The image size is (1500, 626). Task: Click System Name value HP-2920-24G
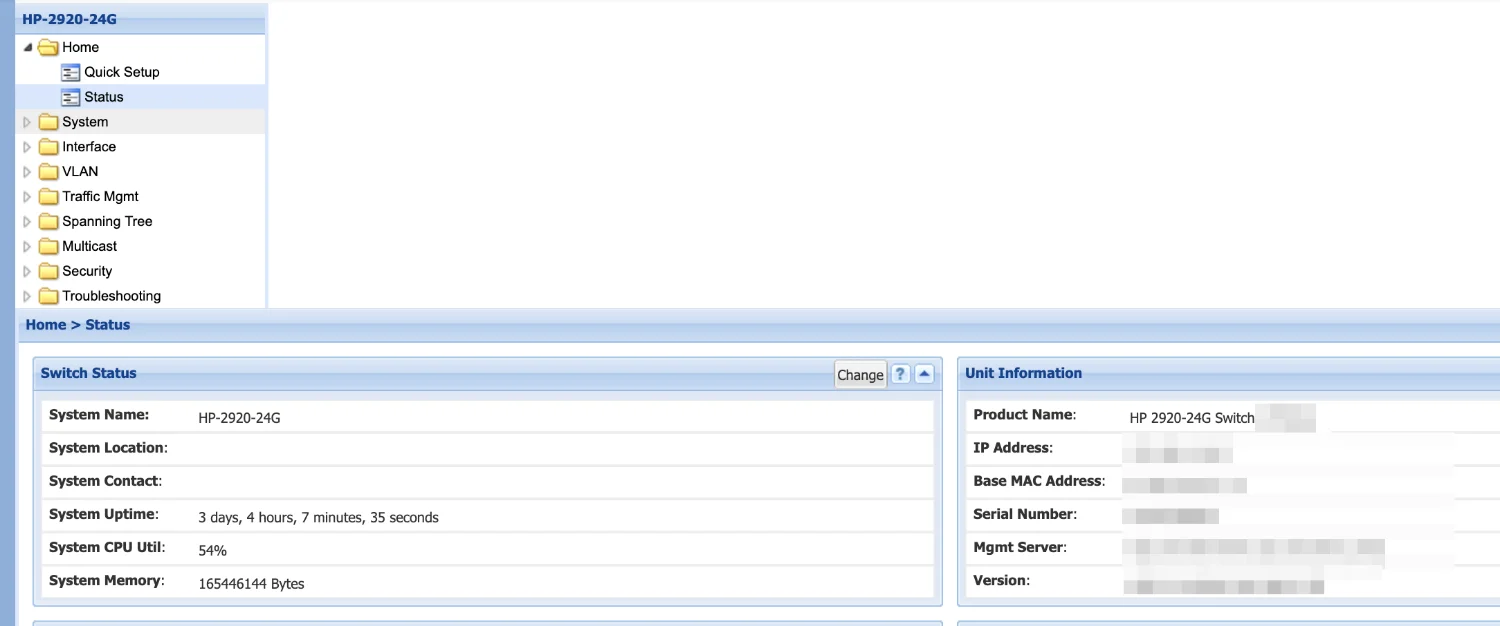(239, 418)
